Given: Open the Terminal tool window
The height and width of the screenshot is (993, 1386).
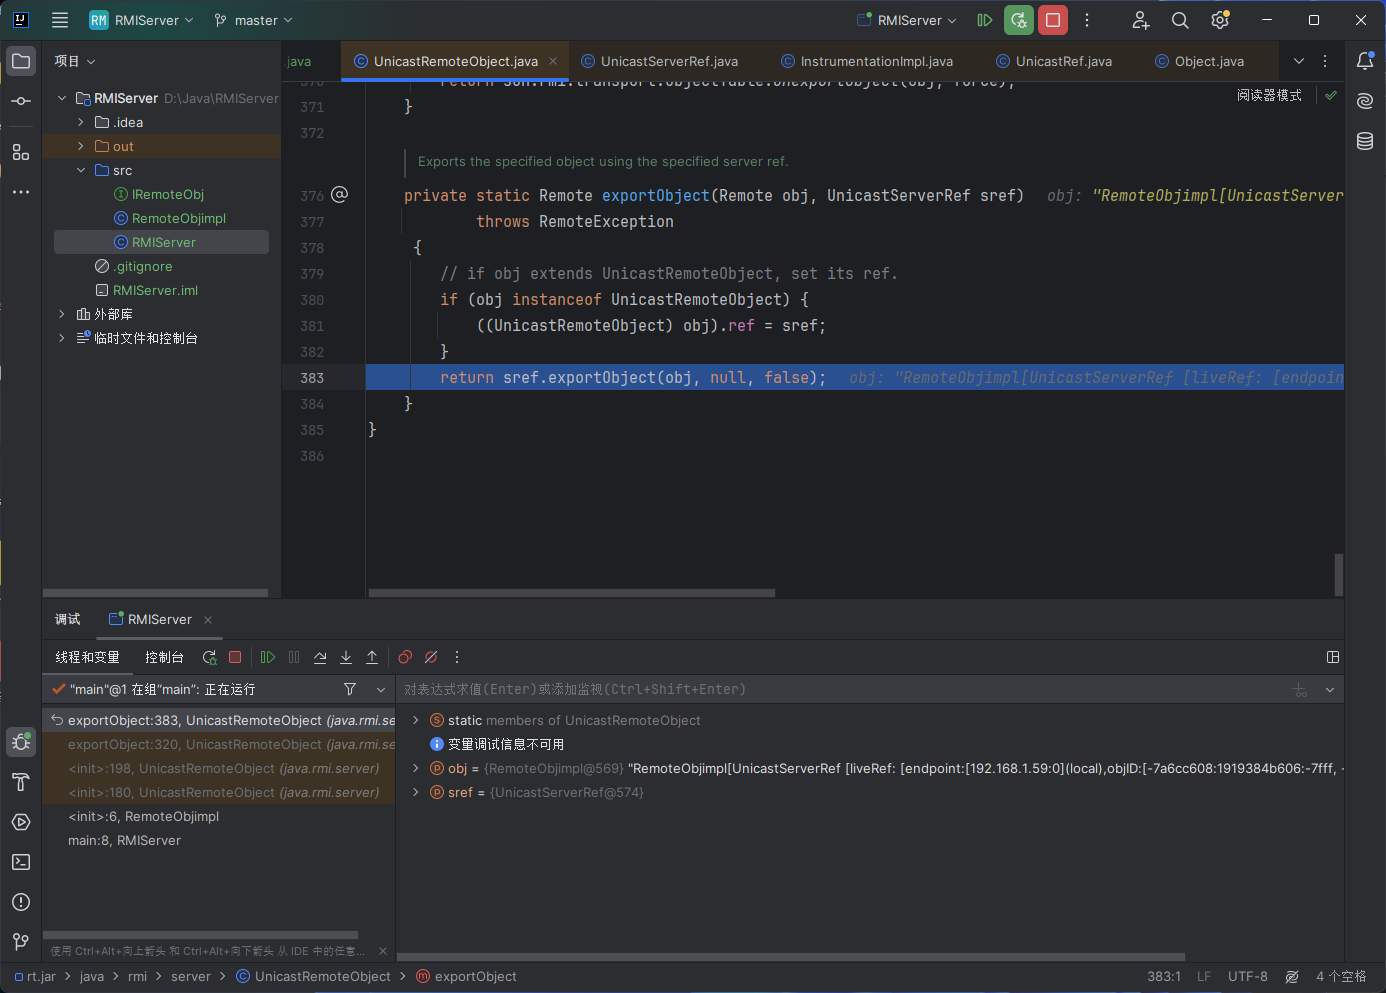Looking at the screenshot, I should (21, 862).
